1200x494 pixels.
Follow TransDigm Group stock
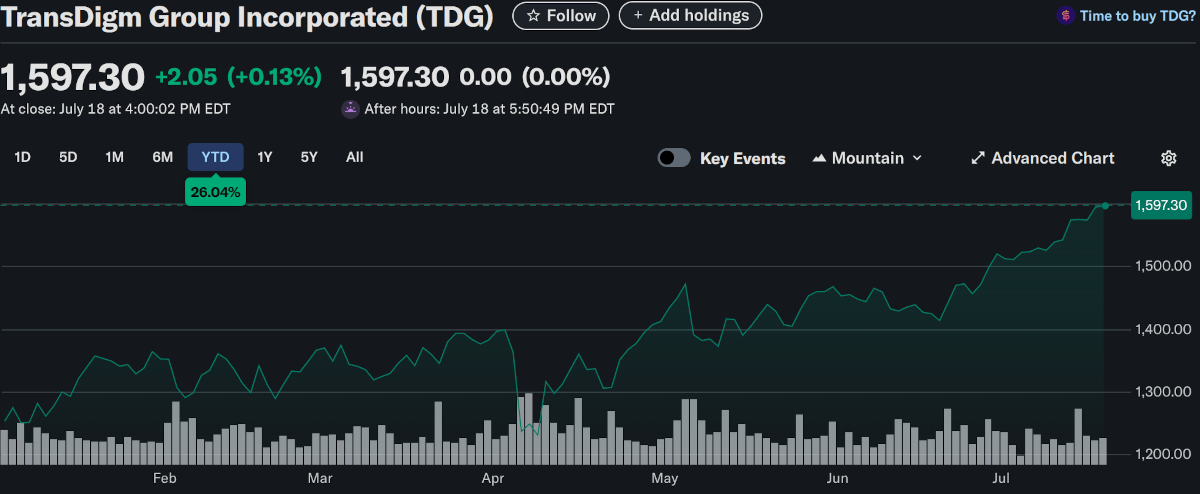[560, 16]
